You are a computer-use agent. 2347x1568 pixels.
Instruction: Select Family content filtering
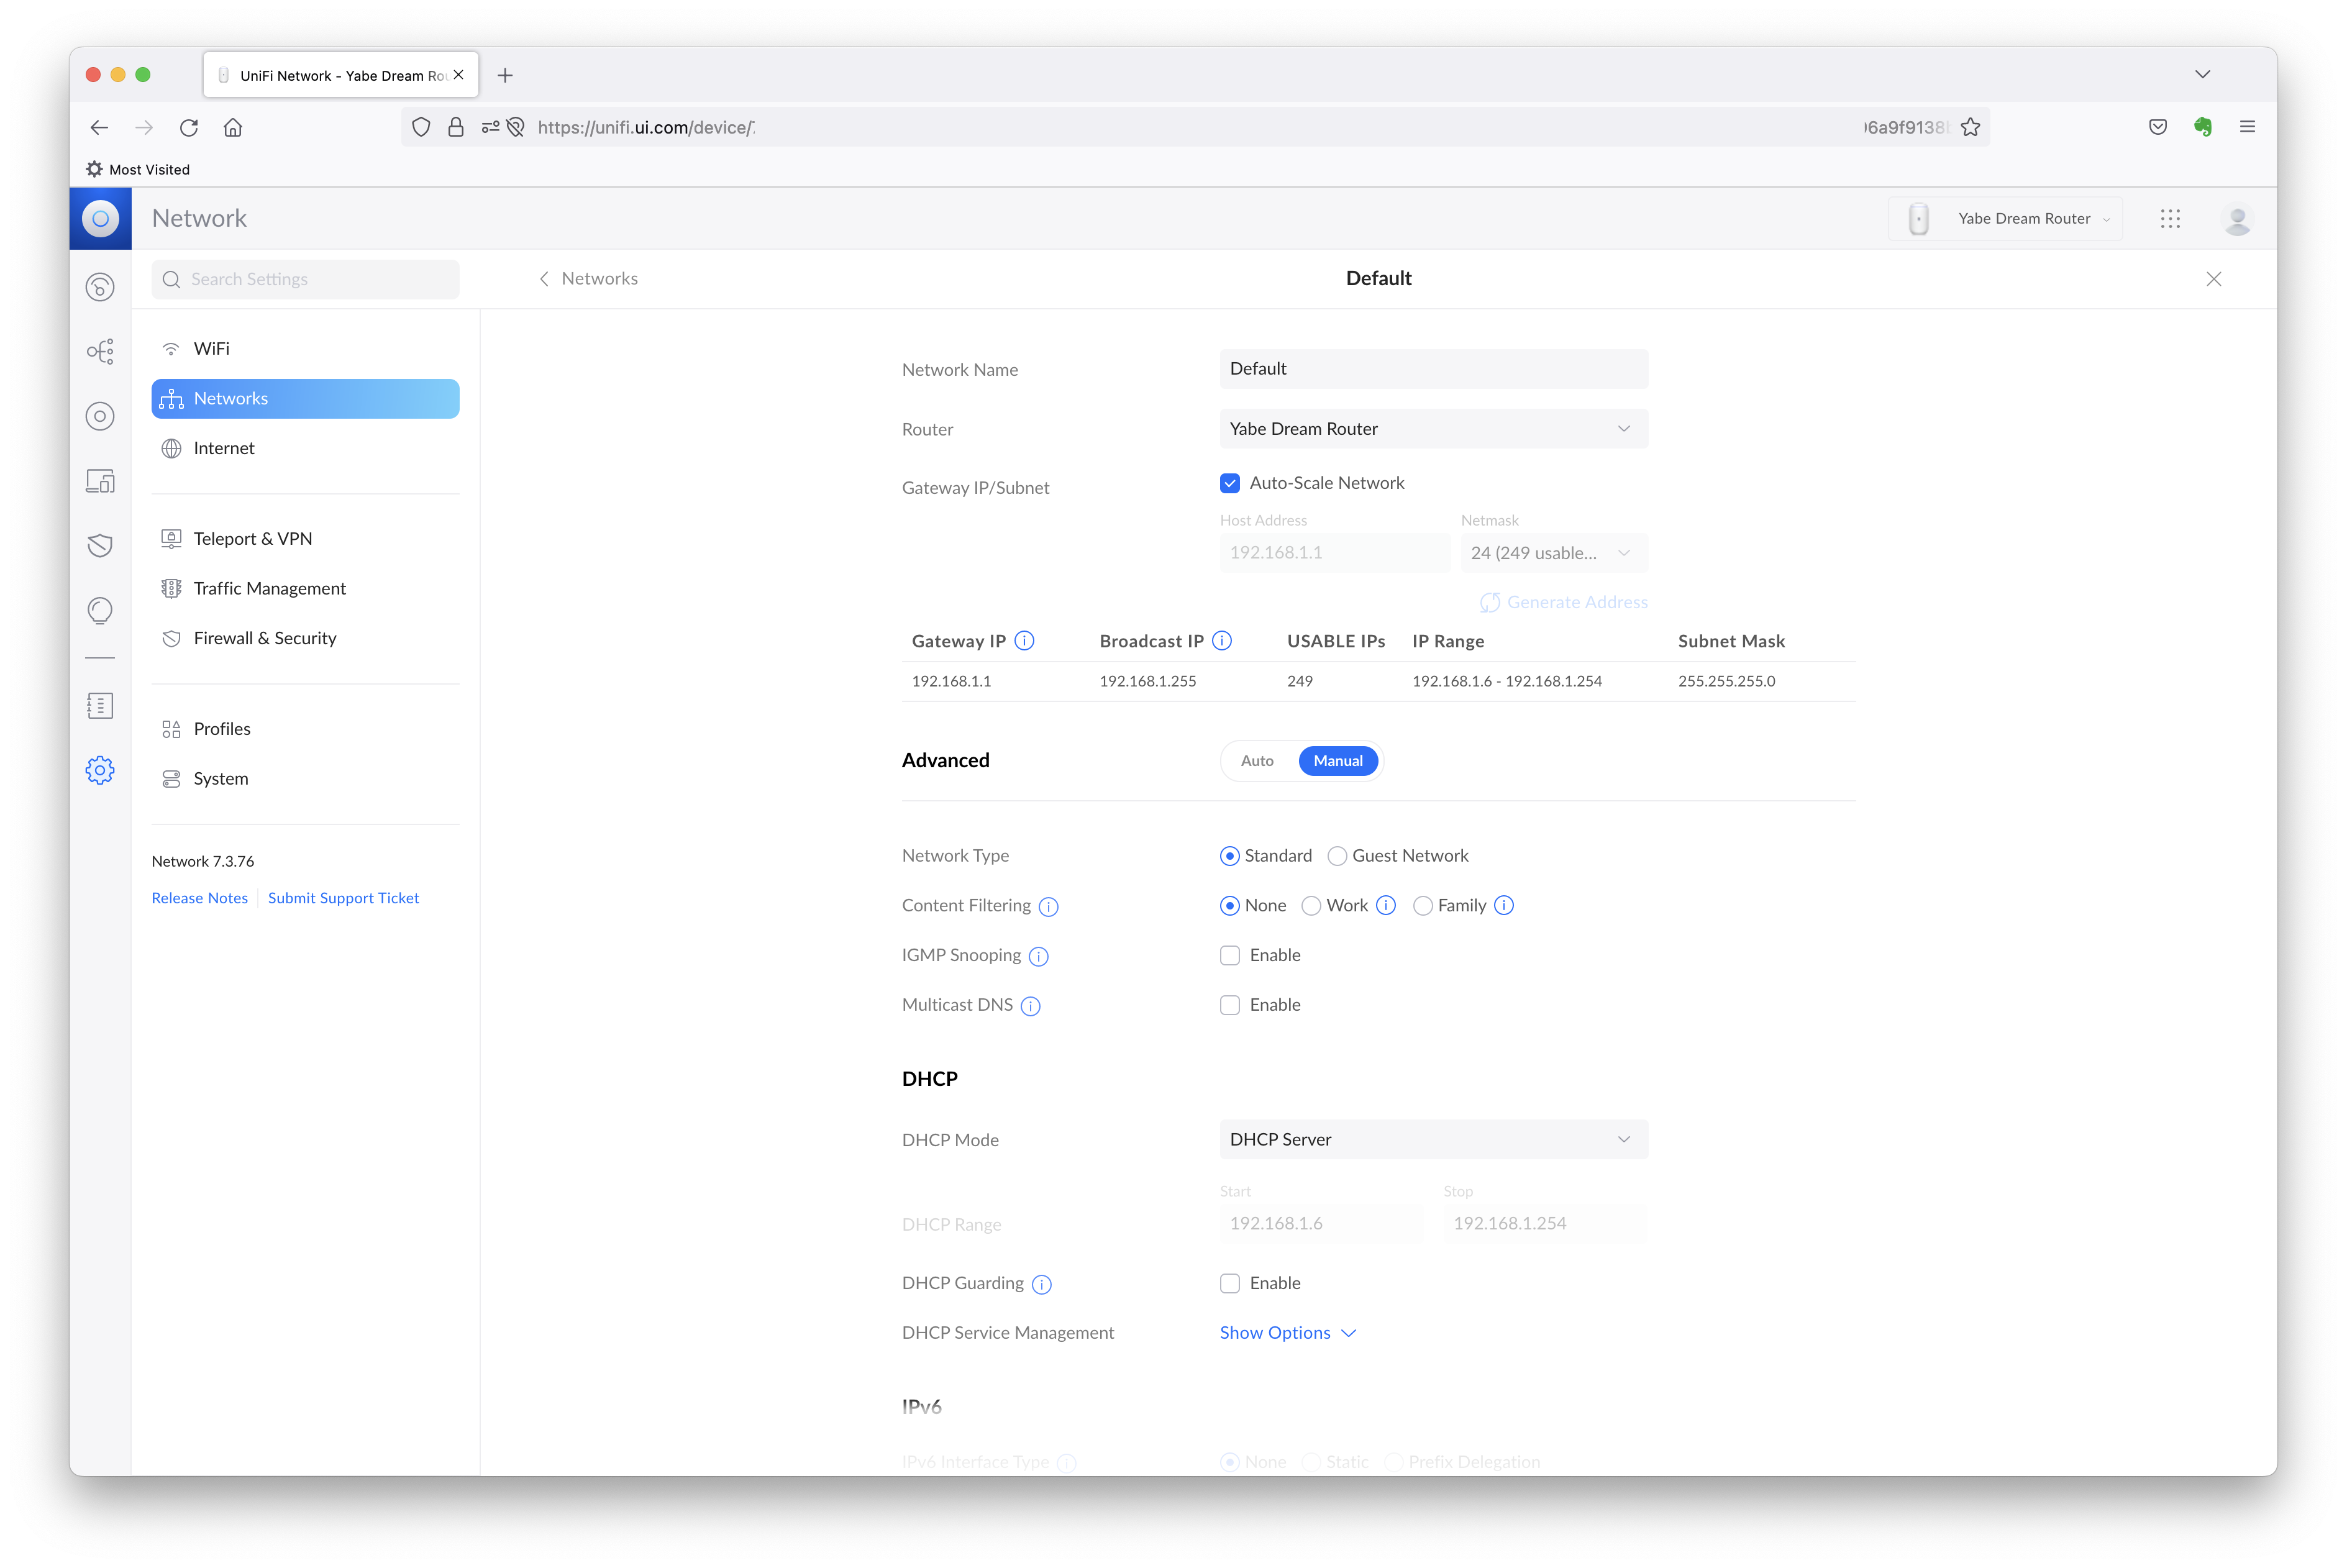(x=1422, y=906)
